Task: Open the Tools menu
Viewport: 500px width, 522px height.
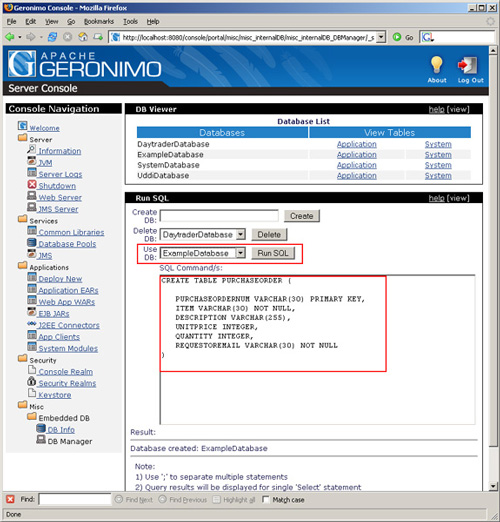Action: tap(130, 22)
